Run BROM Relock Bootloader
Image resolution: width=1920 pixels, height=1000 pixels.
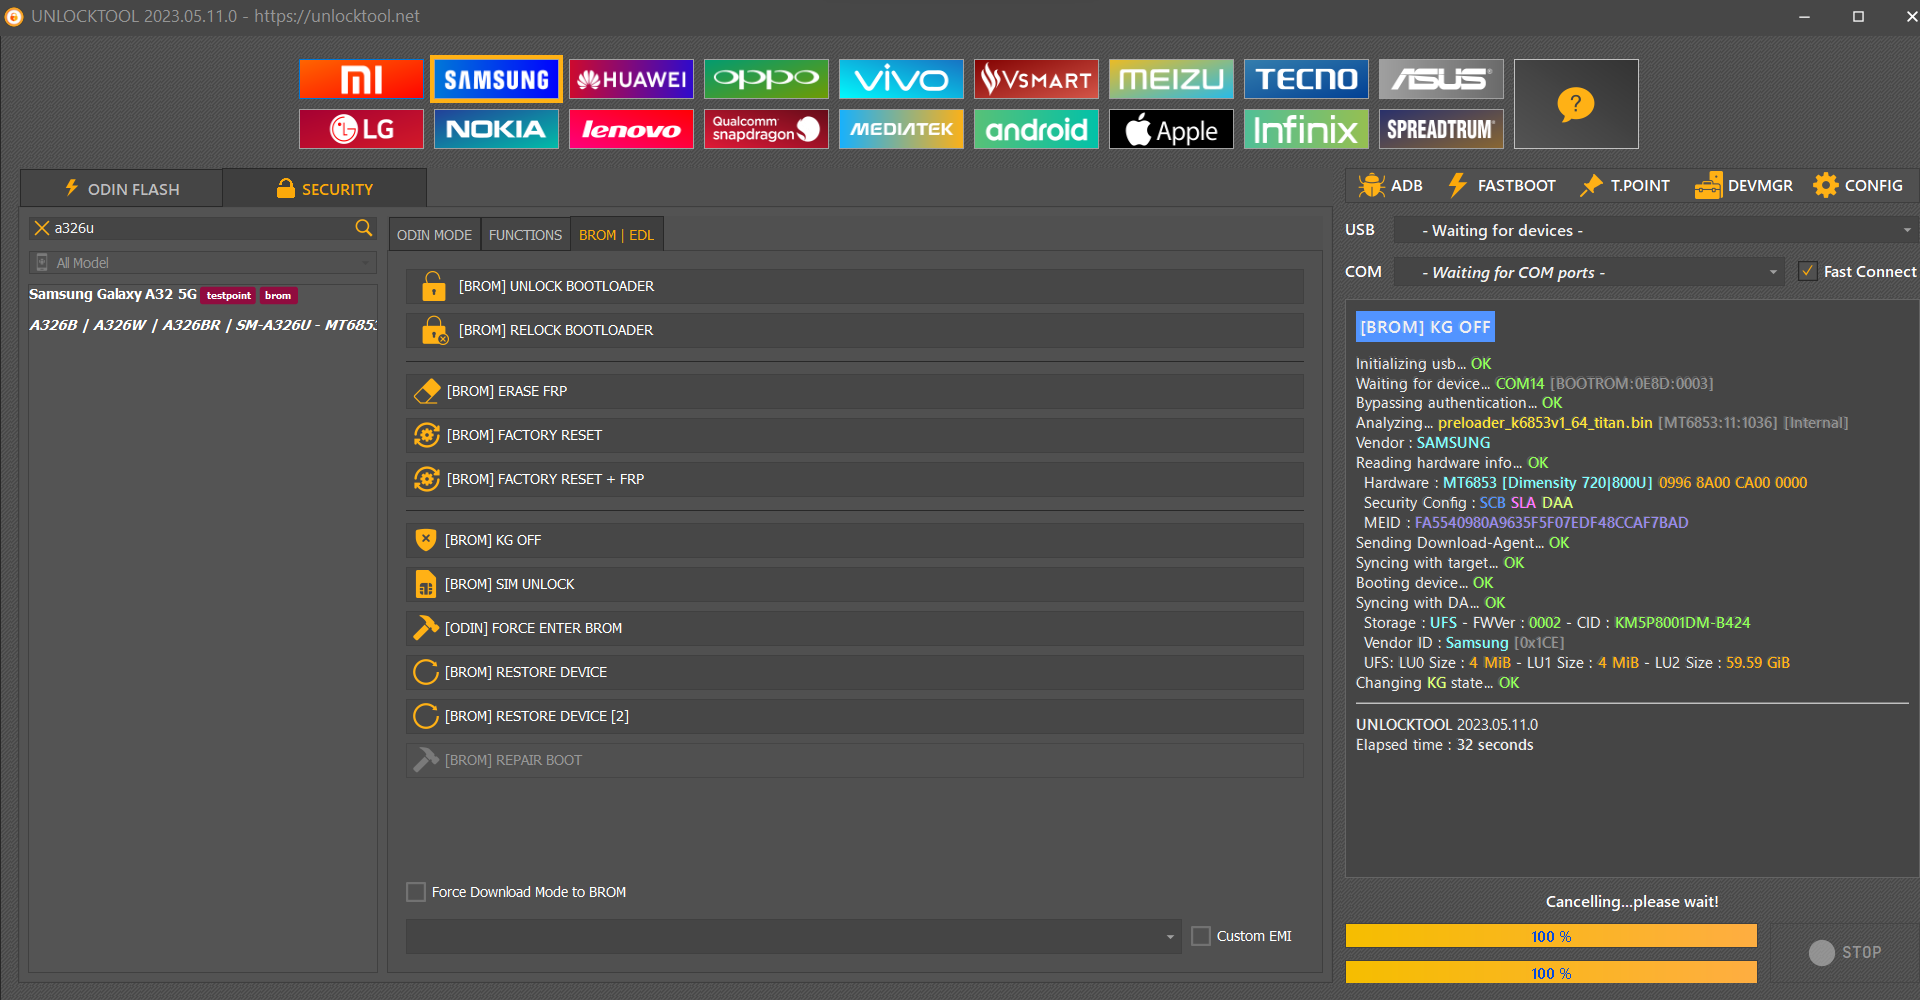point(855,330)
